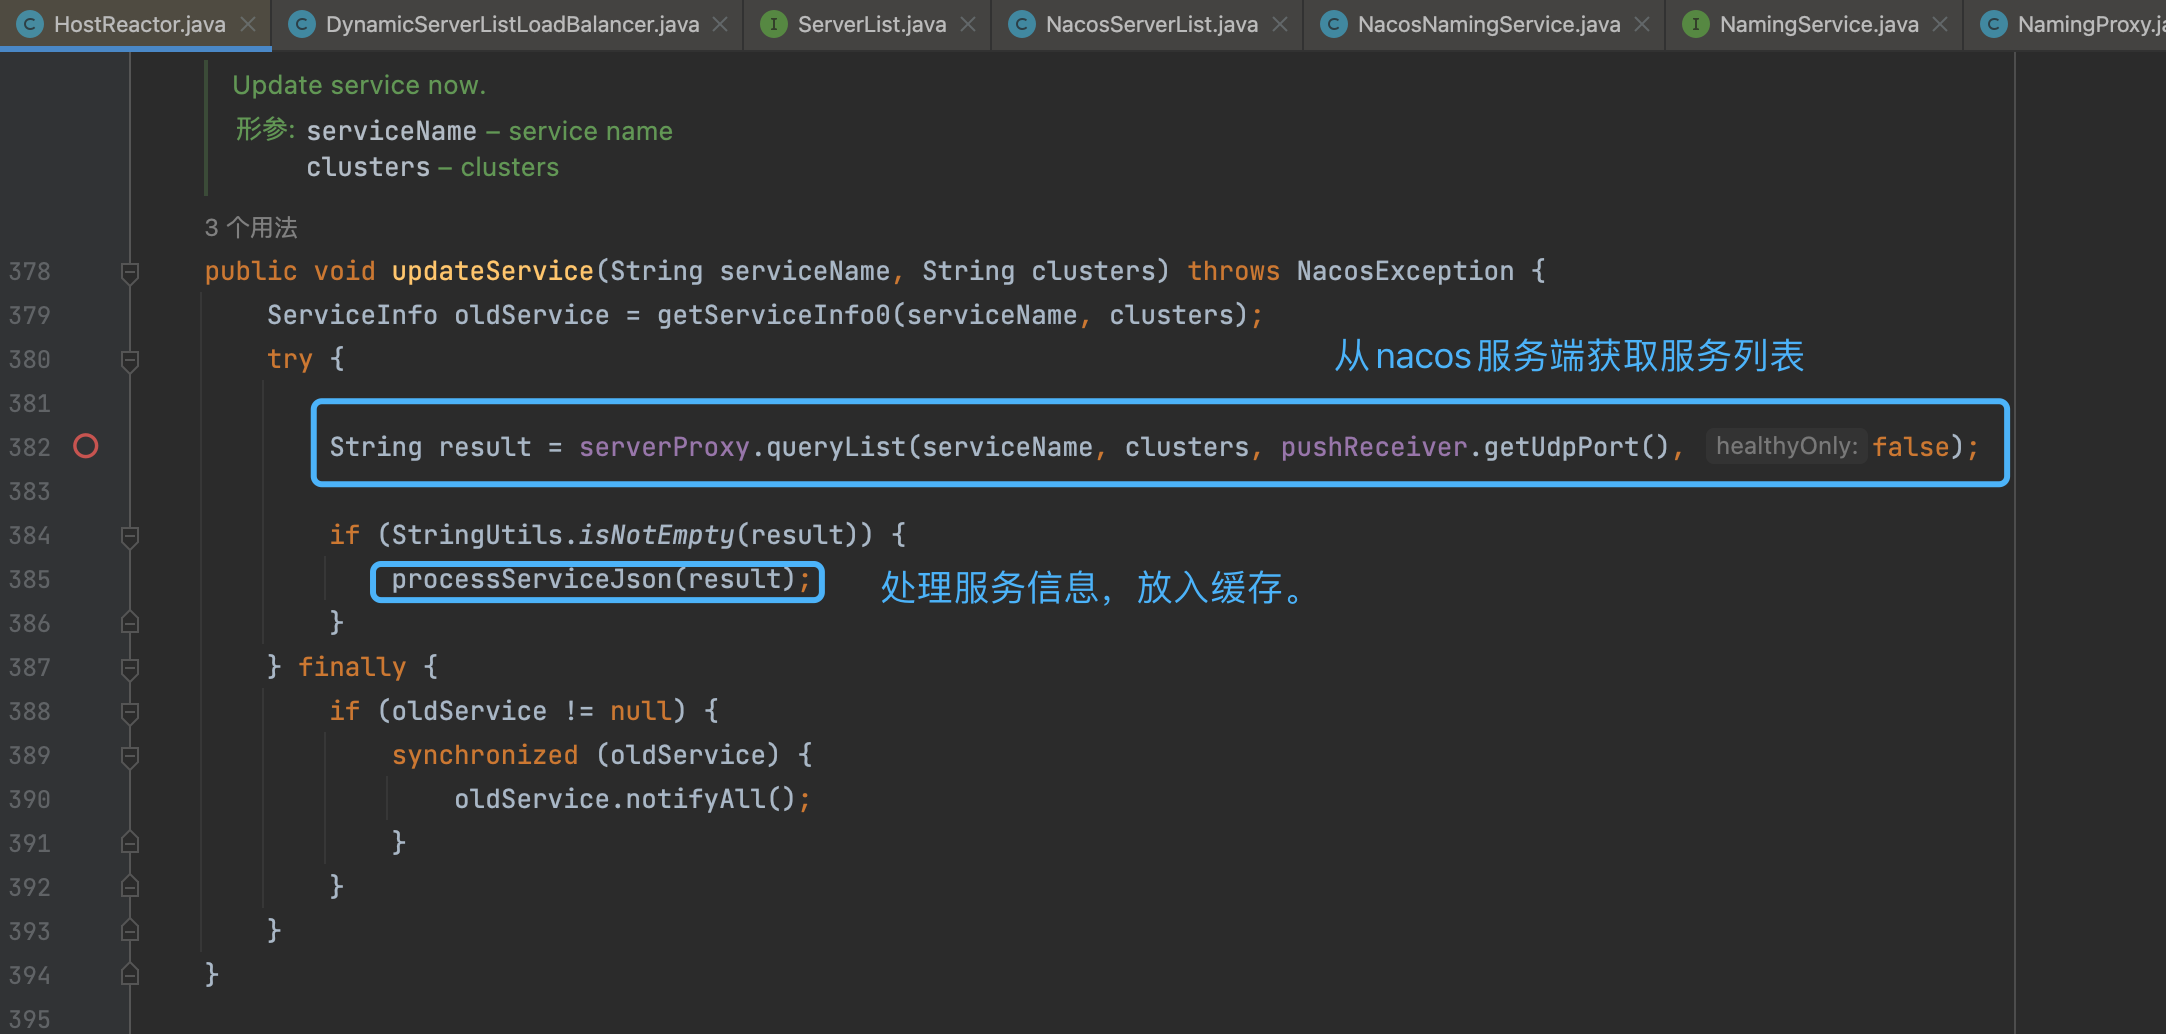Viewport: 2166px width, 1034px height.
Task: Click line number 378 in the gutter
Action: (x=30, y=271)
